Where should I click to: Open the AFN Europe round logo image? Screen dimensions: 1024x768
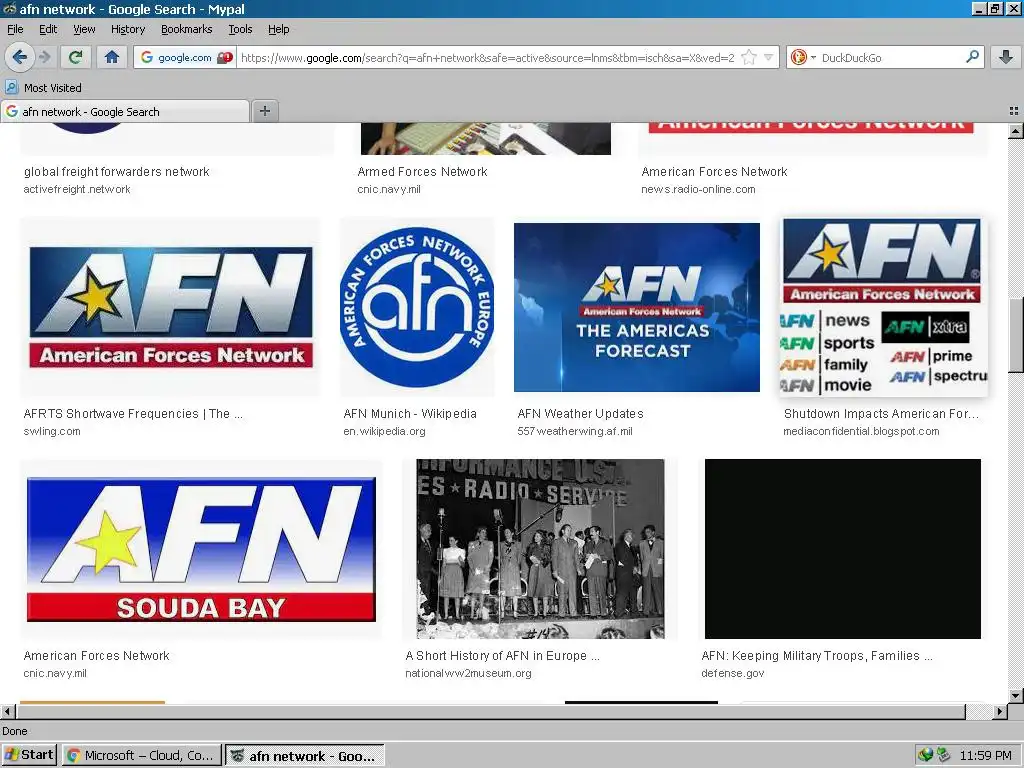(x=417, y=307)
